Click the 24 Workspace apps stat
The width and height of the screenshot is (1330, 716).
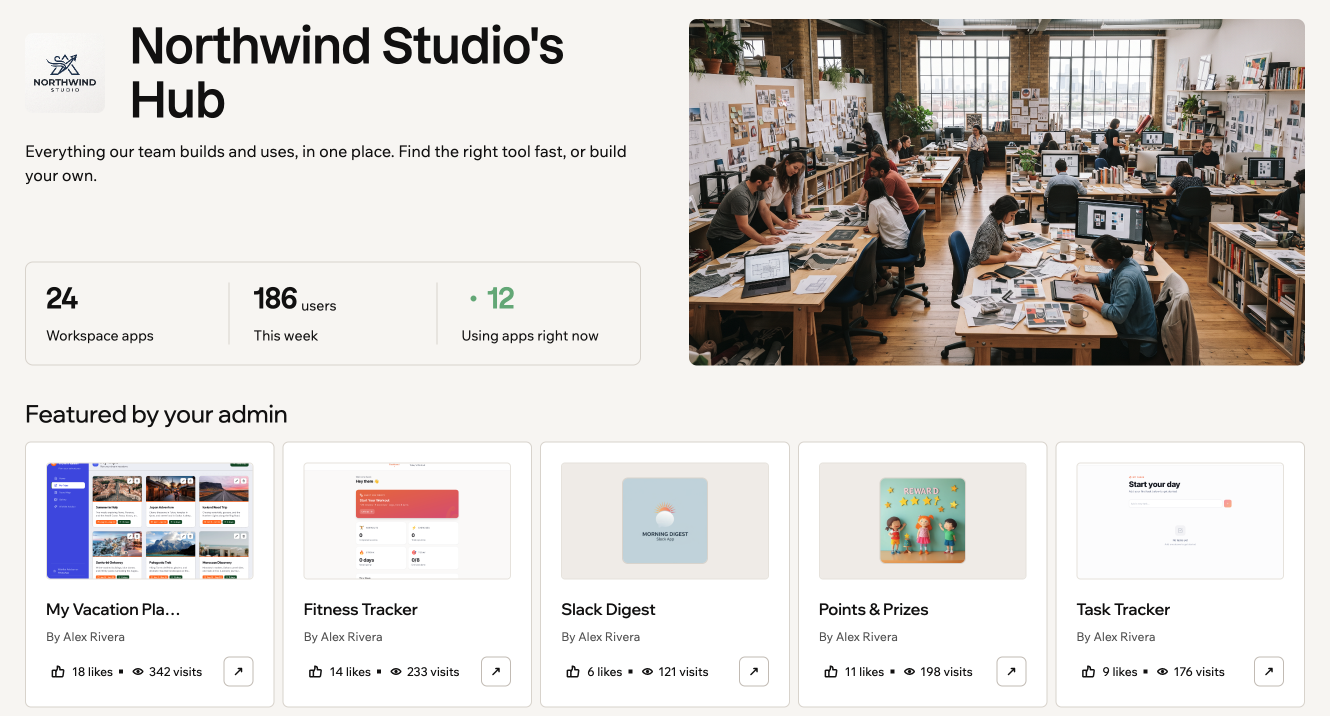(100, 314)
